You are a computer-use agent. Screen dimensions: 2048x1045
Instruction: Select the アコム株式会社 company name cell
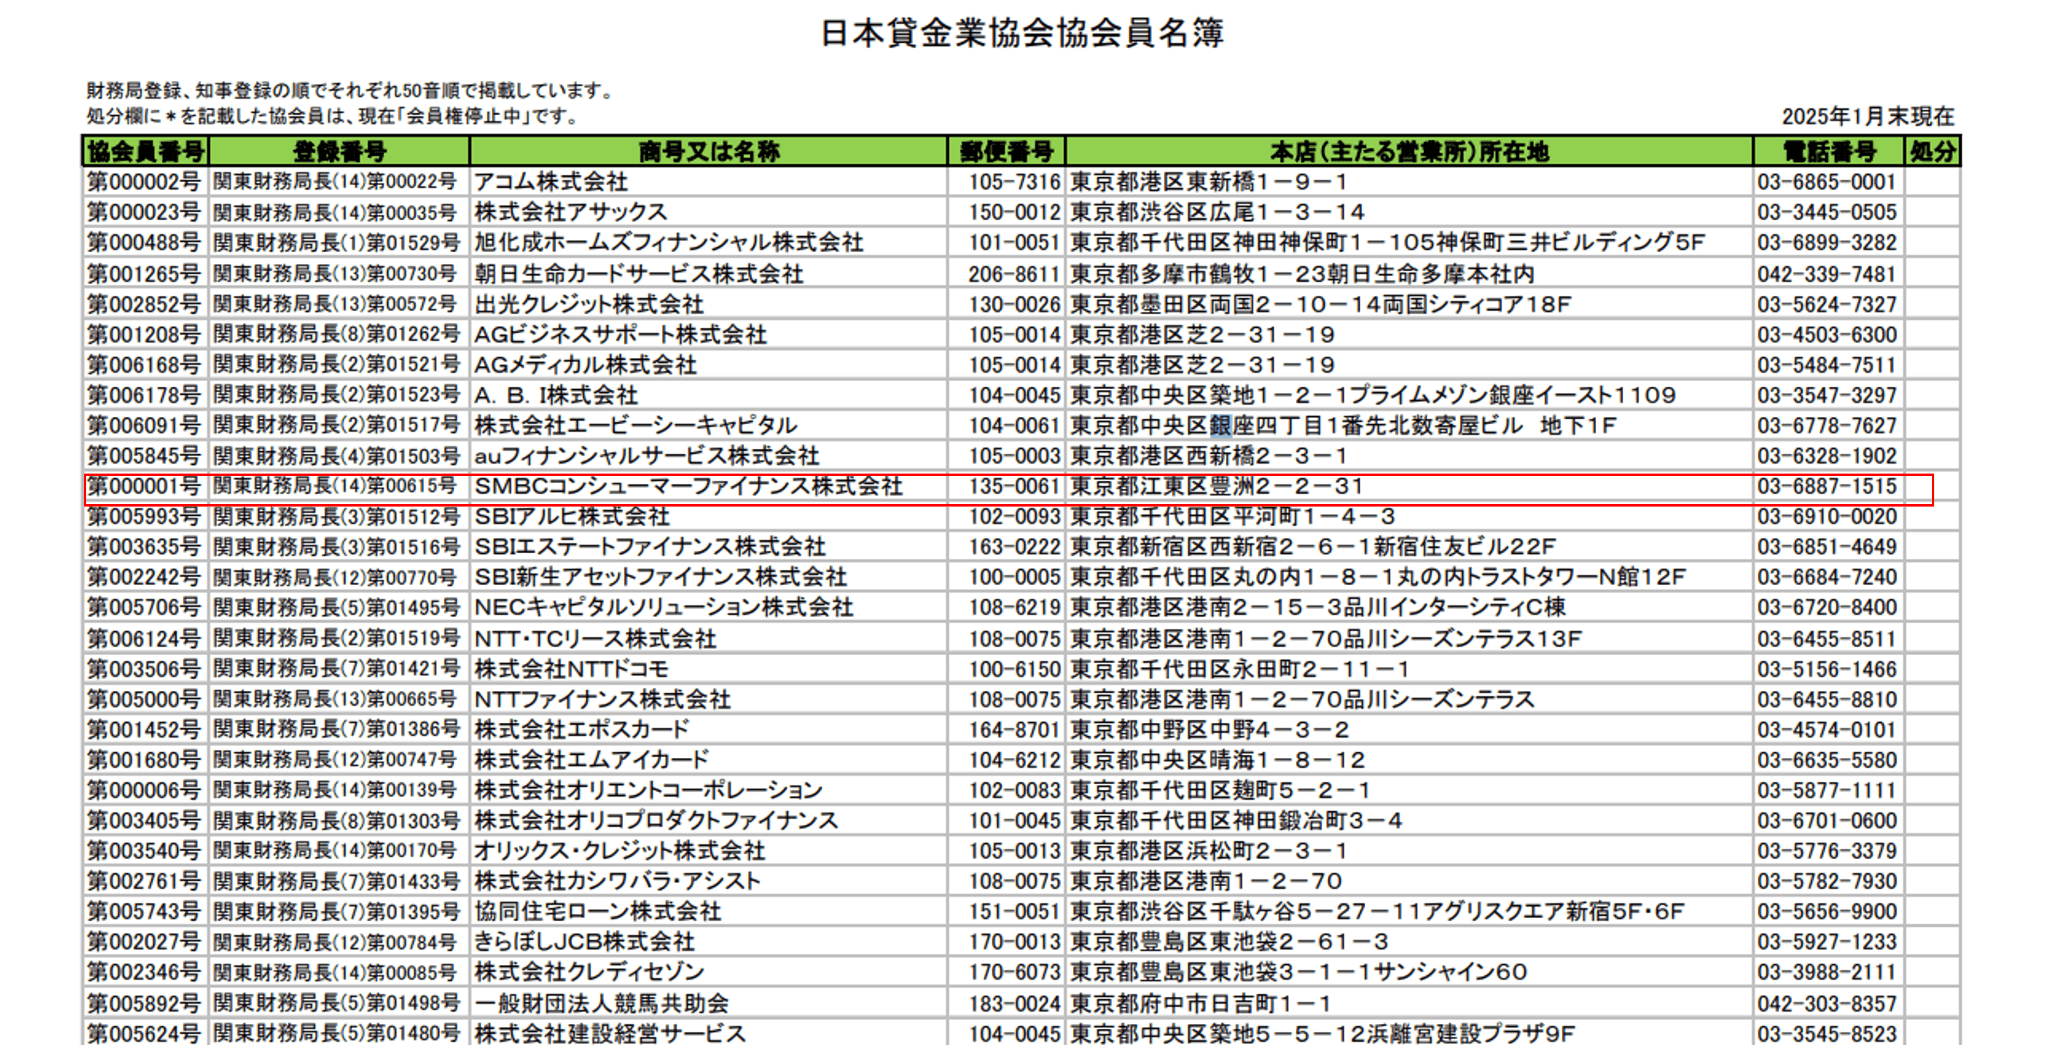(551, 182)
